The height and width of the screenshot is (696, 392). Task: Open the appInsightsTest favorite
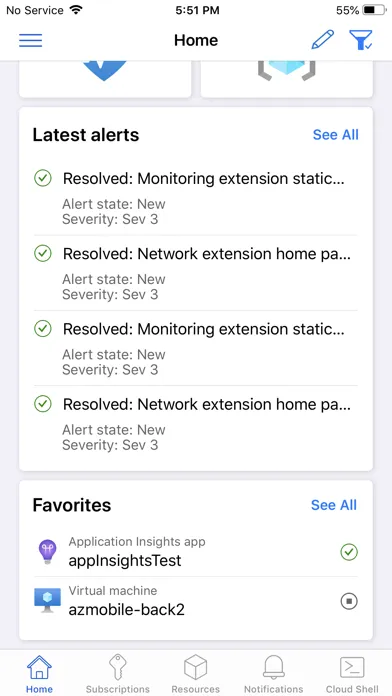tap(196, 552)
